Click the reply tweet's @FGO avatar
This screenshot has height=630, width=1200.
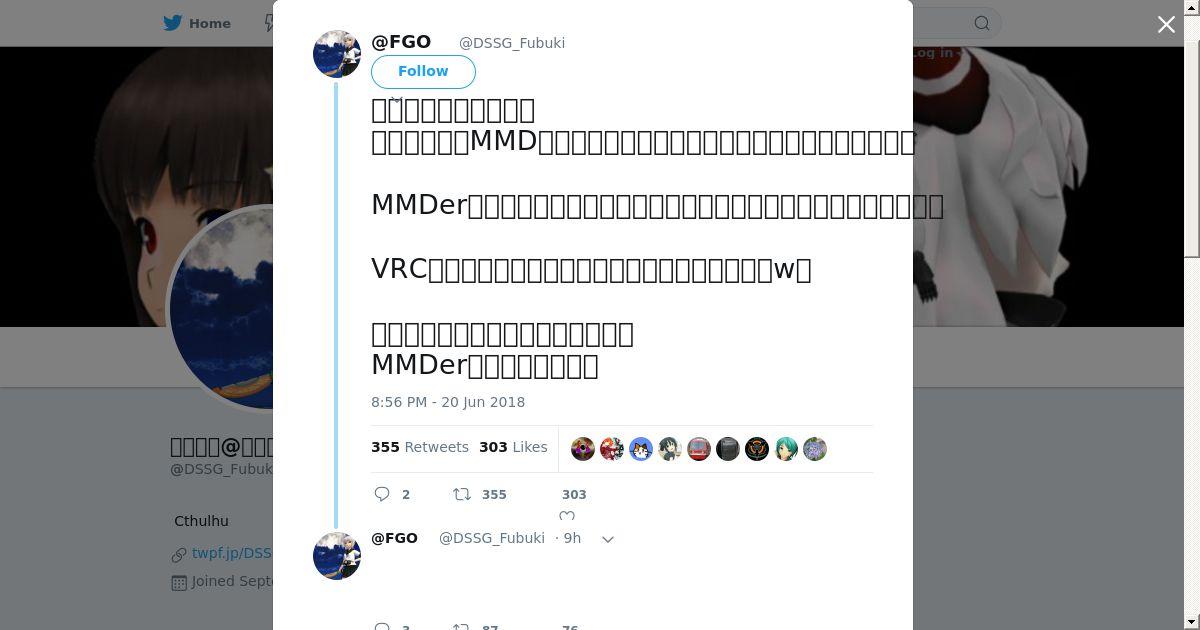[x=337, y=555]
